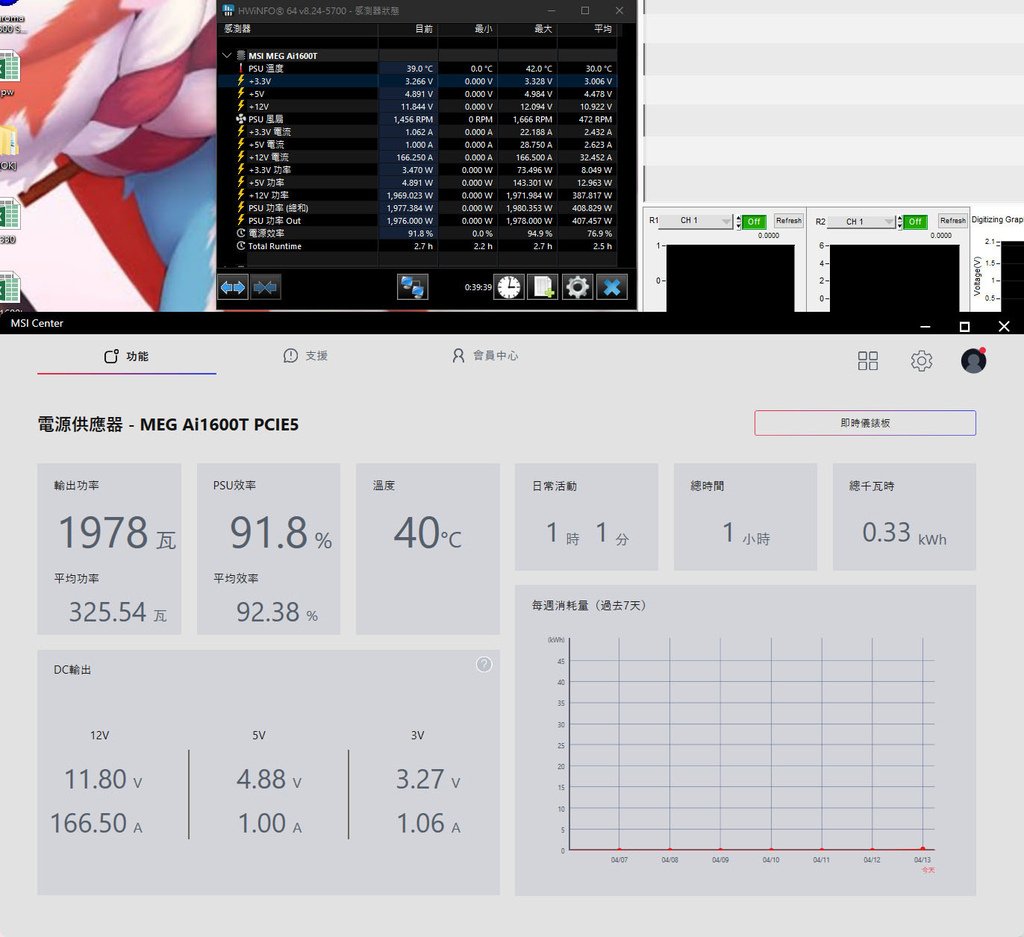Click the R1 Refresh button

click(x=788, y=221)
